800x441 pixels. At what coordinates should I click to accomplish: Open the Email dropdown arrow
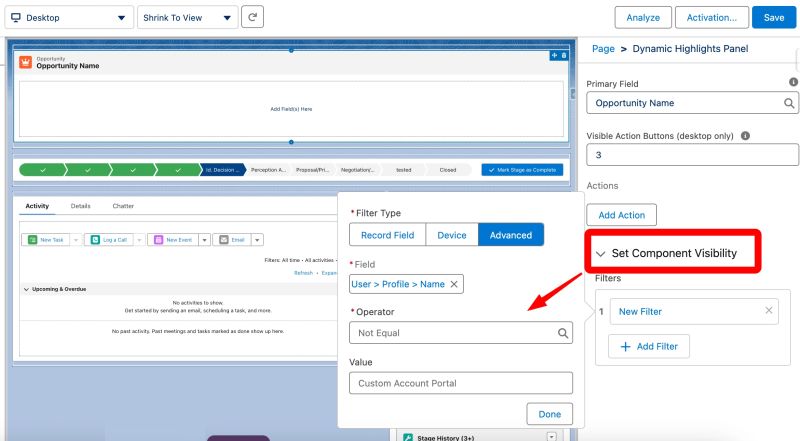257,239
